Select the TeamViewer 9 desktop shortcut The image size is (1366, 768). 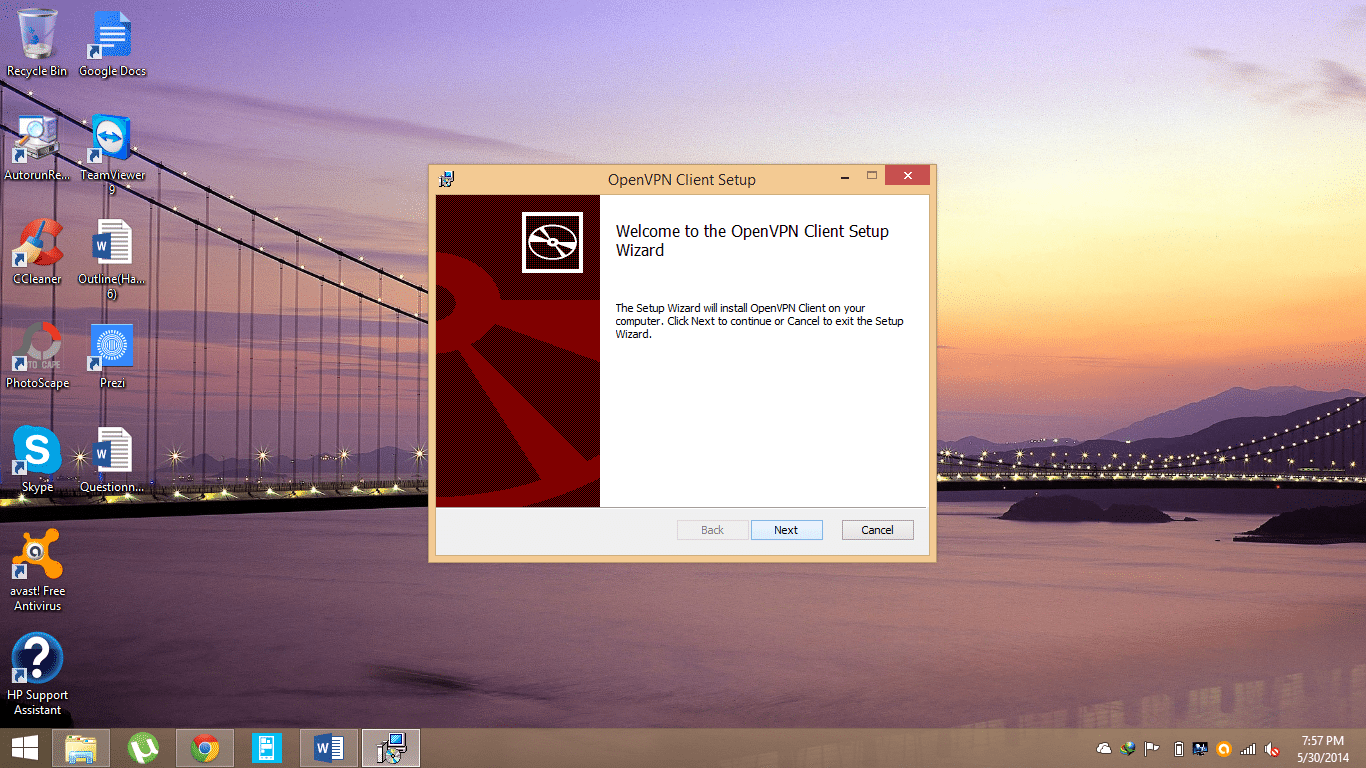tap(112, 145)
